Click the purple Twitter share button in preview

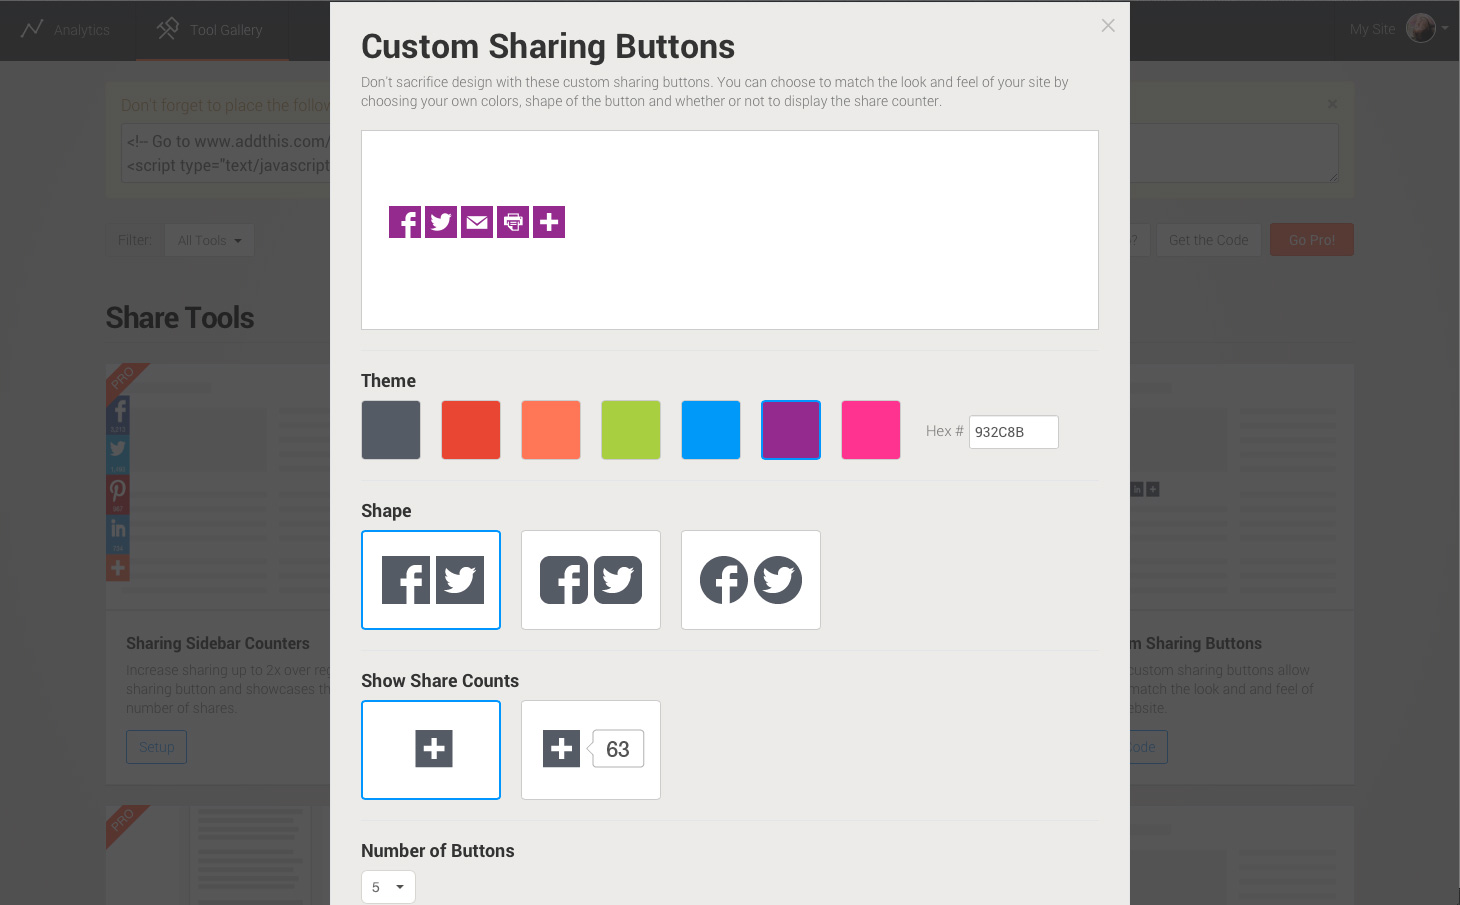[x=441, y=222]
